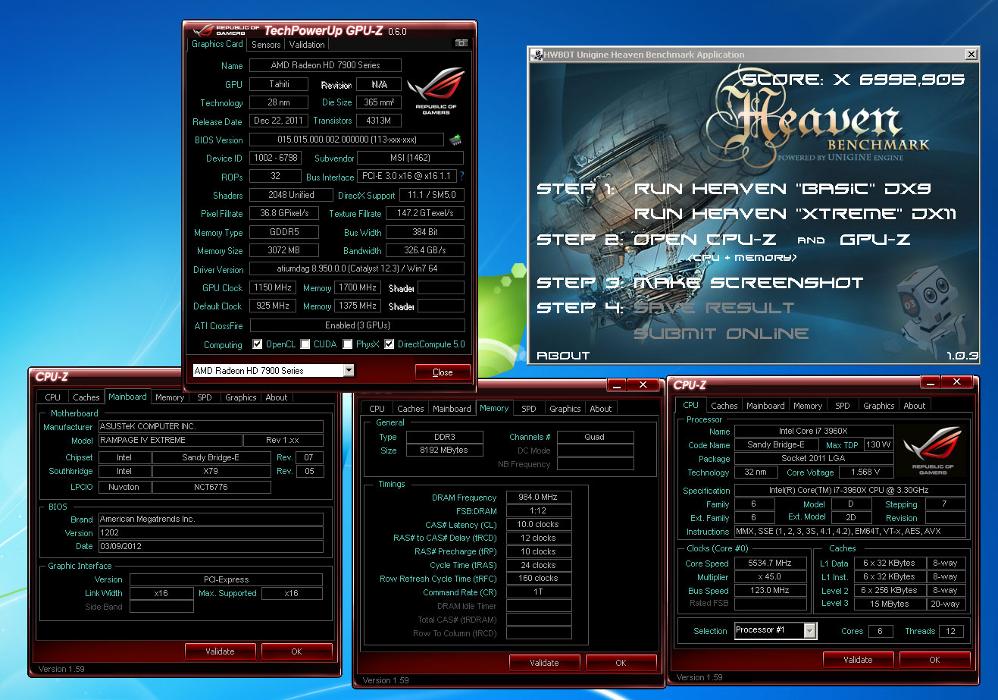Toggle the OpenCL checkbox
Viewport: 998px width, 700px height.
tap(257, 344)
